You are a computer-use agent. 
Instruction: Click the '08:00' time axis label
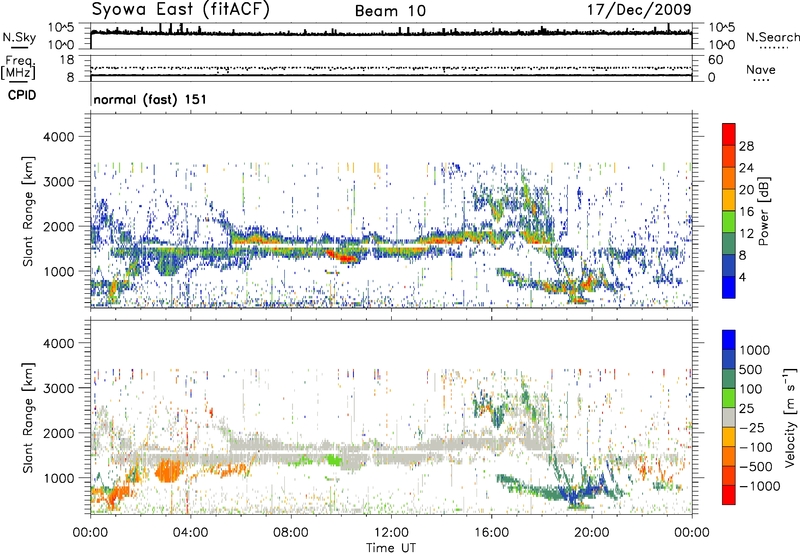click(291, 533)
